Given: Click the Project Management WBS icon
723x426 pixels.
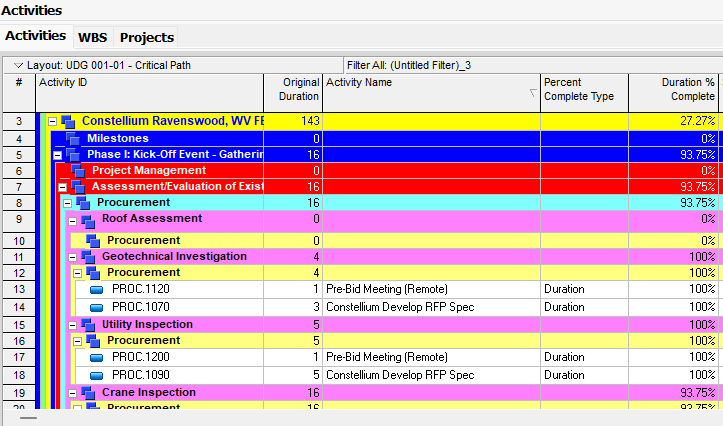Looking at the screenshot, I should 78,171.
